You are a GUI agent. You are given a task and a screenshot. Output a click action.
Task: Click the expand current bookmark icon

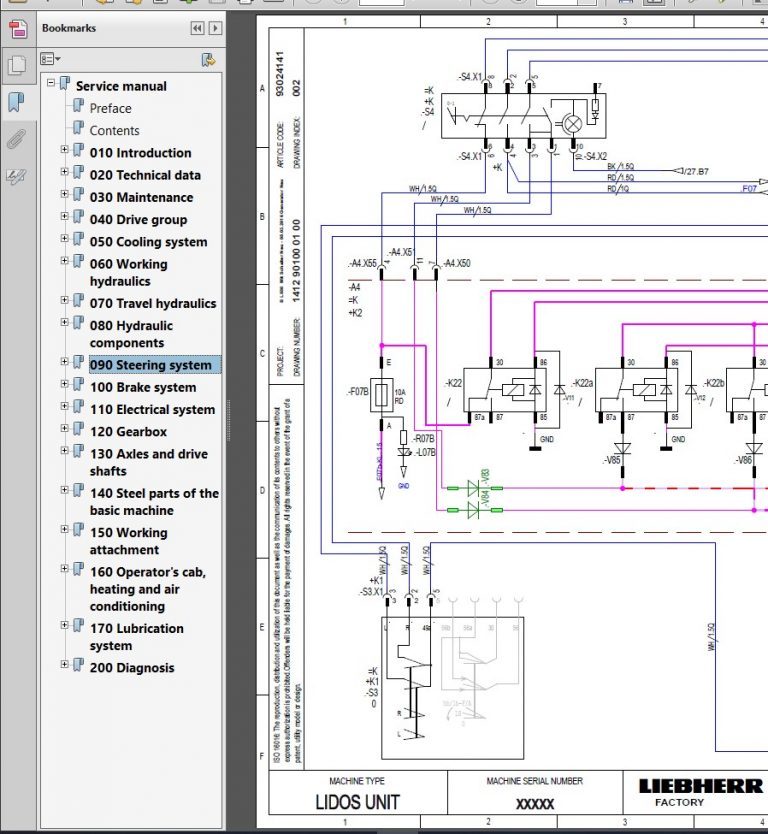208,59
